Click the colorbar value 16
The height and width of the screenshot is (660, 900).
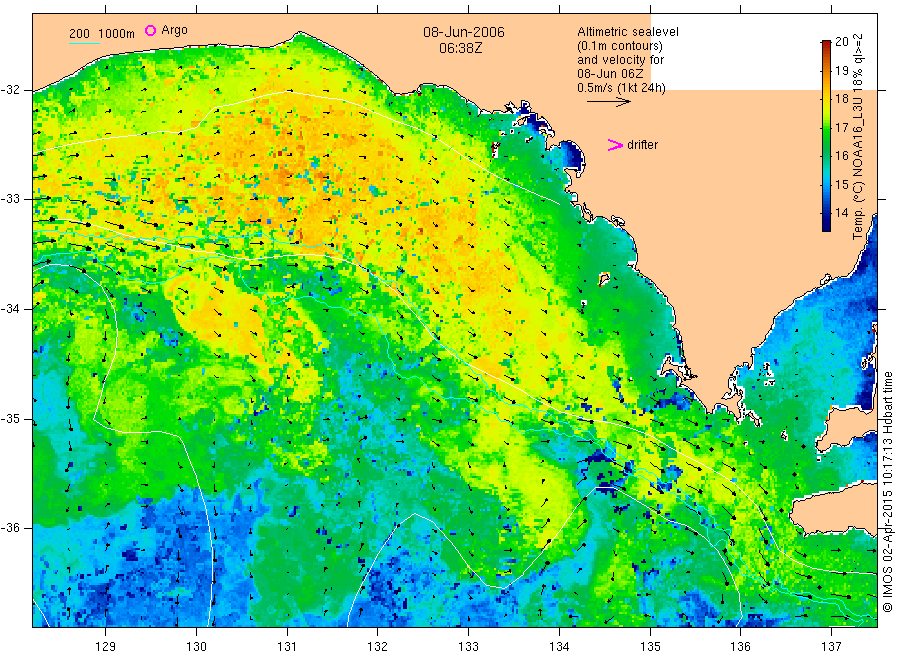point(841,156)
